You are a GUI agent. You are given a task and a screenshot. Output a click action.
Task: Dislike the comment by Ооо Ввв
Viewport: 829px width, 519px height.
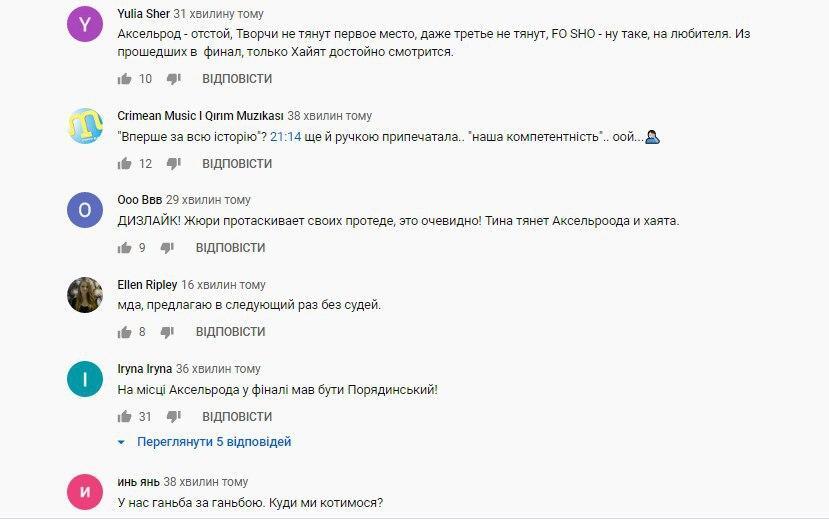tap(166, 248)
